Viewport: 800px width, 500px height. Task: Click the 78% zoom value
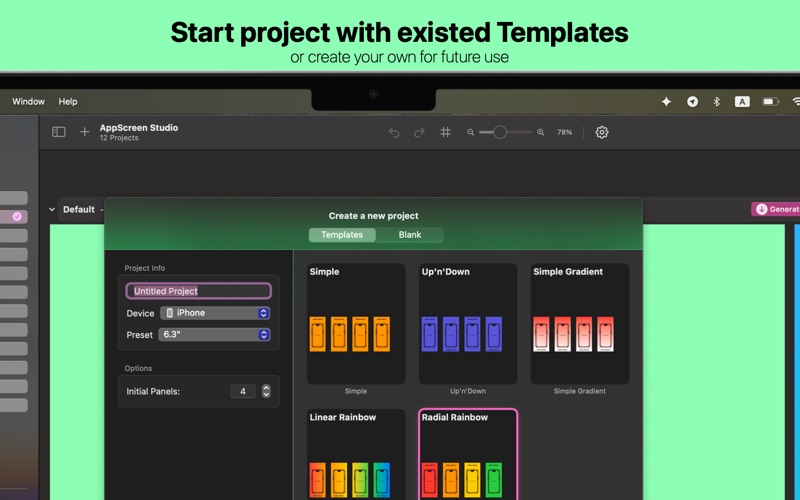[564, 132]
